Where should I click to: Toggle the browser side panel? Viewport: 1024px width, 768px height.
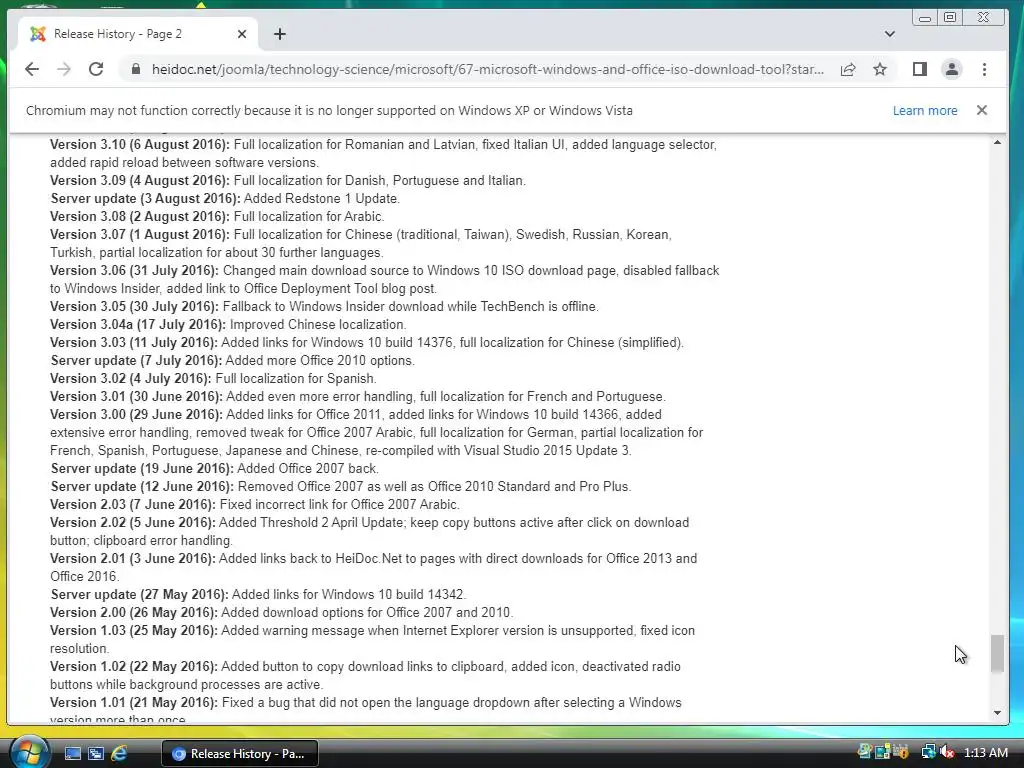coord(920,69)
